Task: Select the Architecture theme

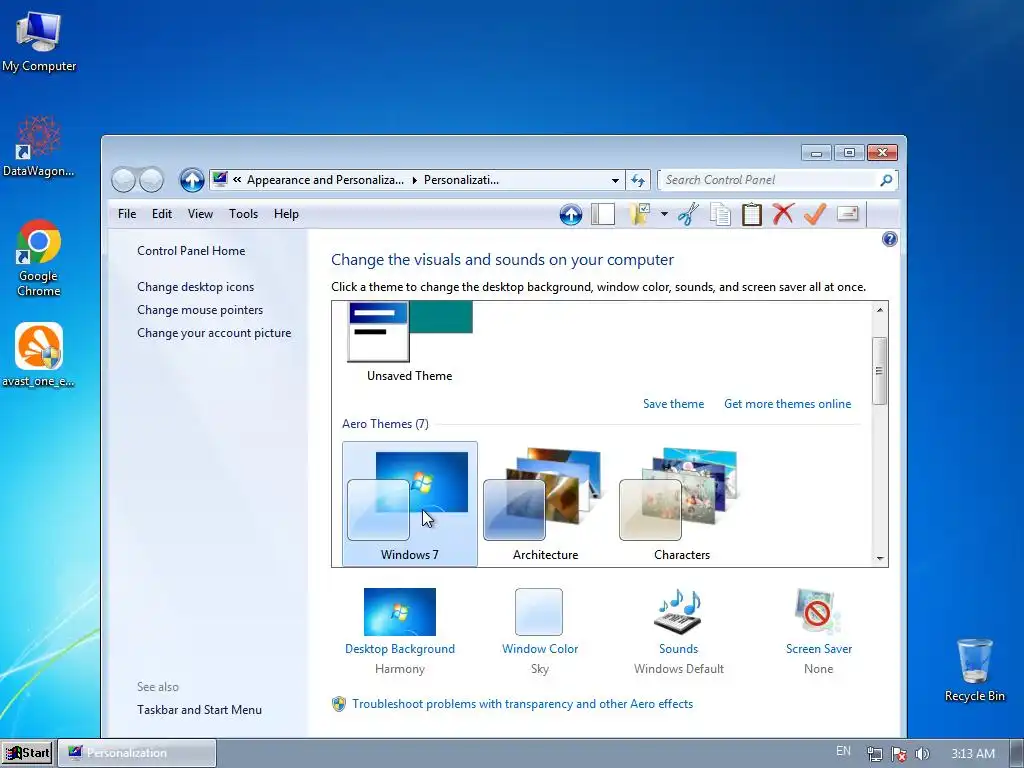Action: click(545, 504)
